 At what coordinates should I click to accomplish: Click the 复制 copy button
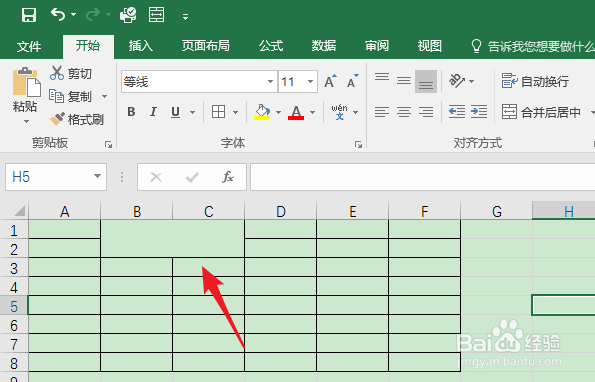coord(71,96)
